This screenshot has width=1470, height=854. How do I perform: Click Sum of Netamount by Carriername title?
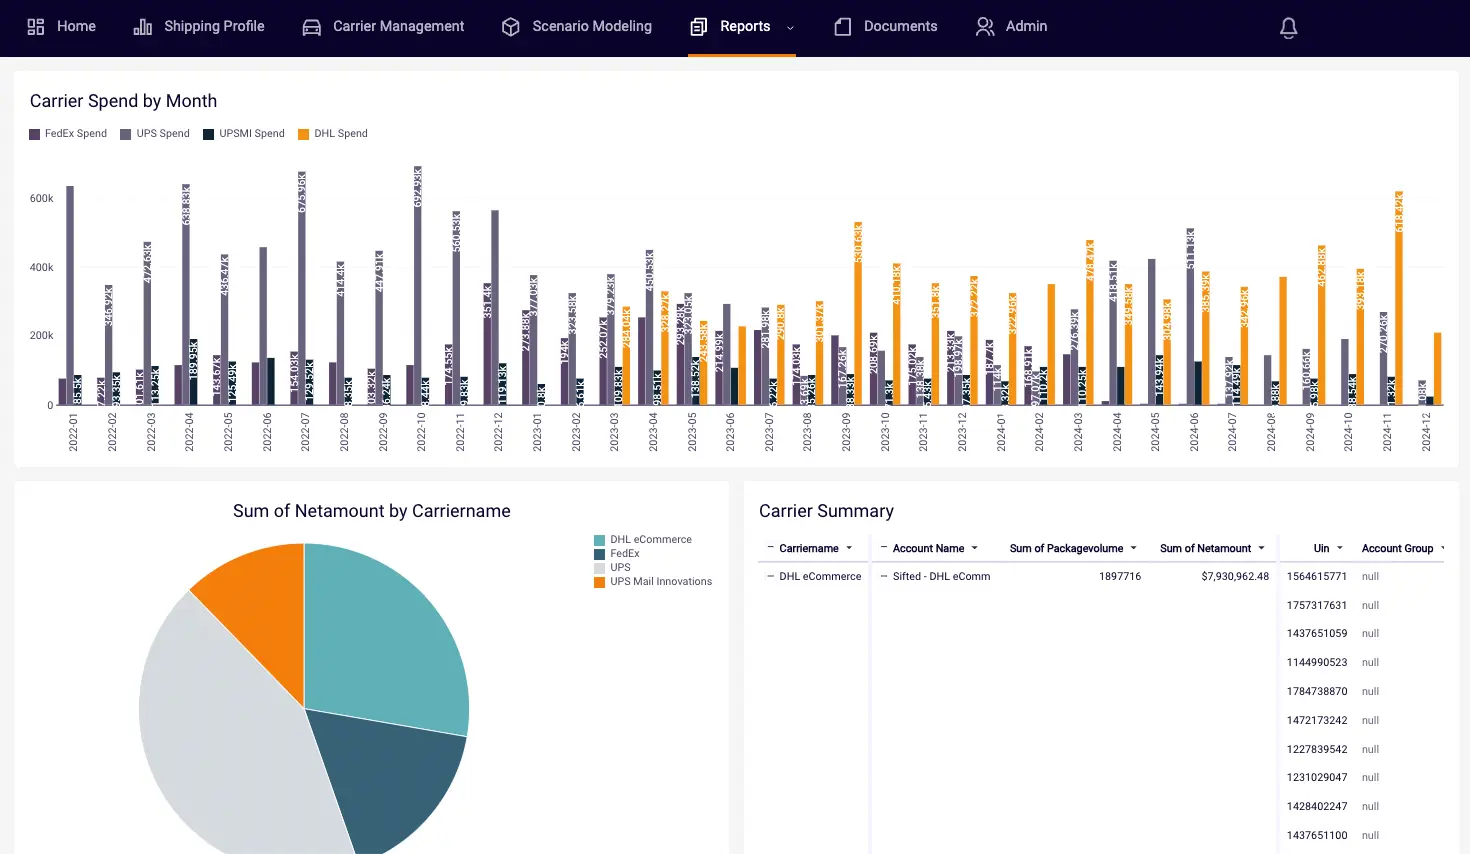372,511
